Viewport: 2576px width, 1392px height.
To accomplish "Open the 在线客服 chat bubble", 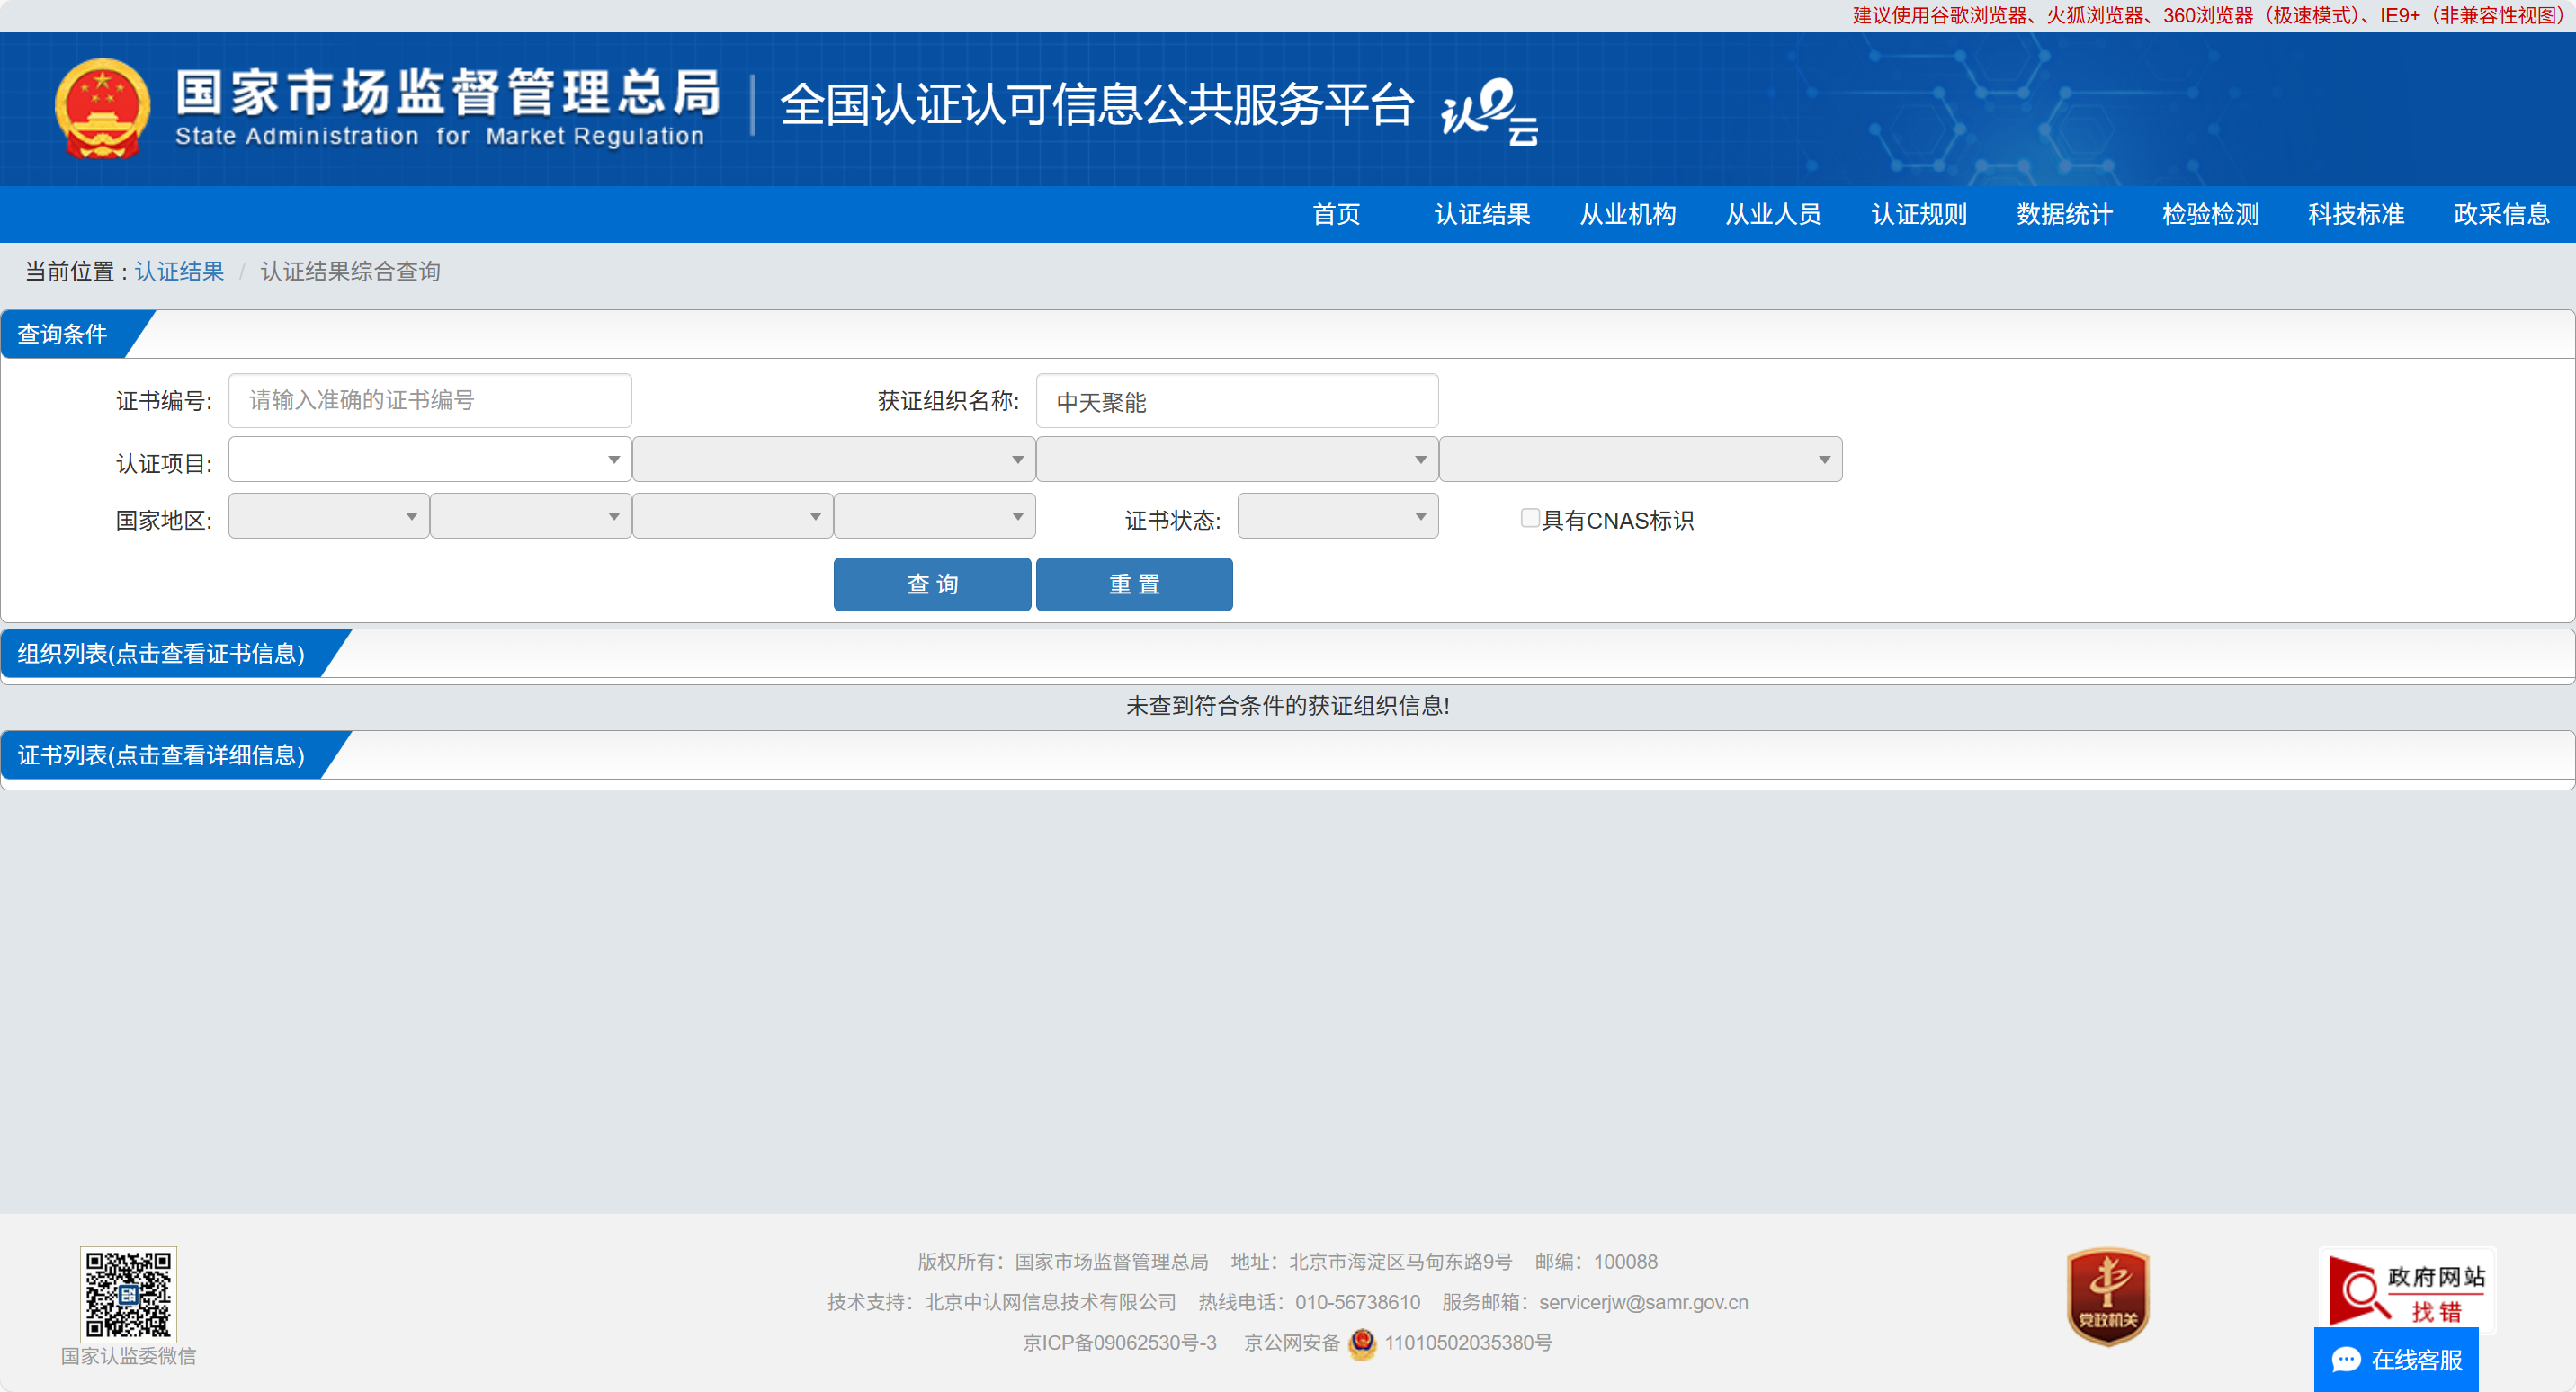I will [x=2396, y=1359].
